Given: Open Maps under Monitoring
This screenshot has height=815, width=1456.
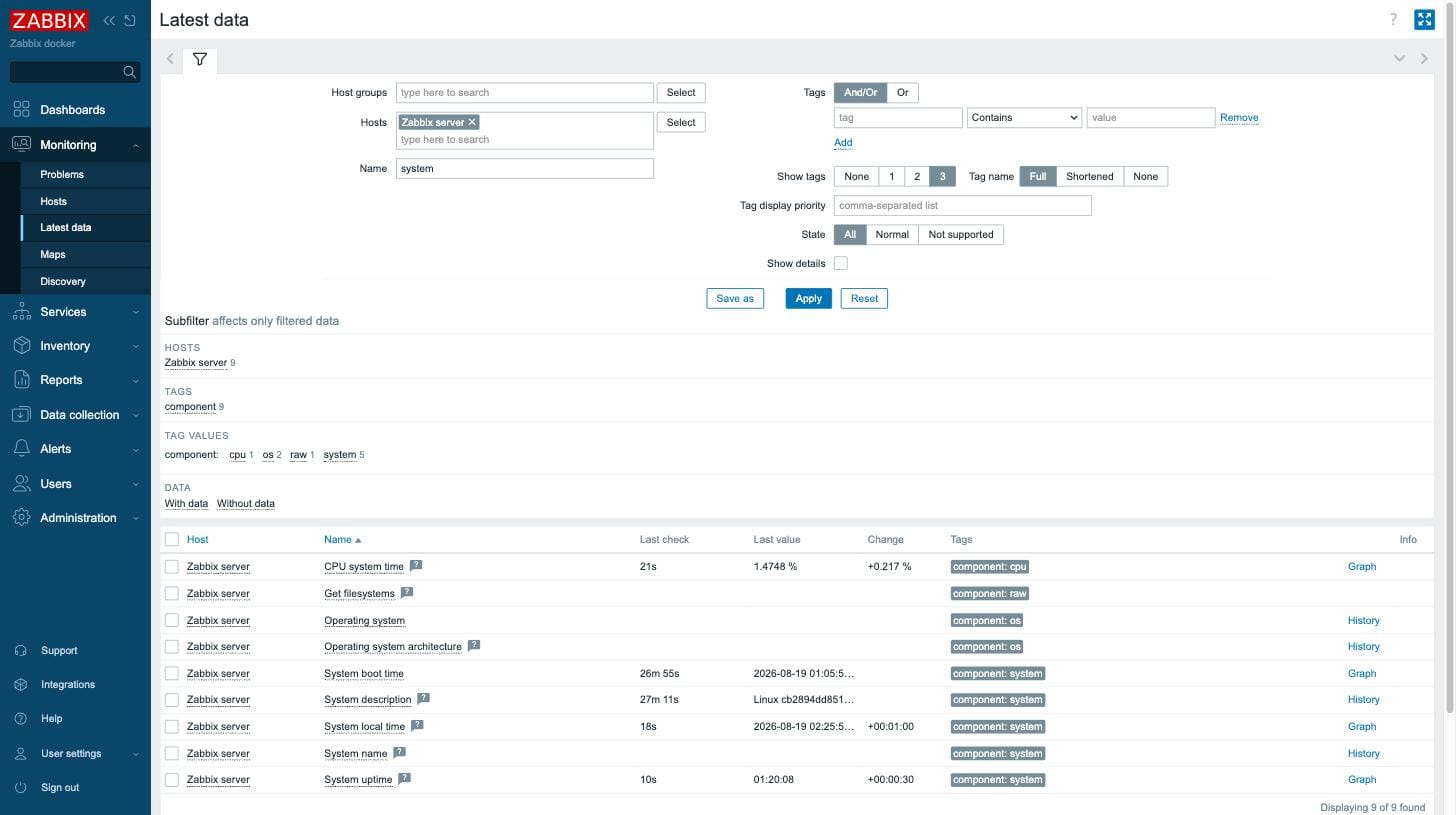Looking at the screenshot, I should [53, 255].
